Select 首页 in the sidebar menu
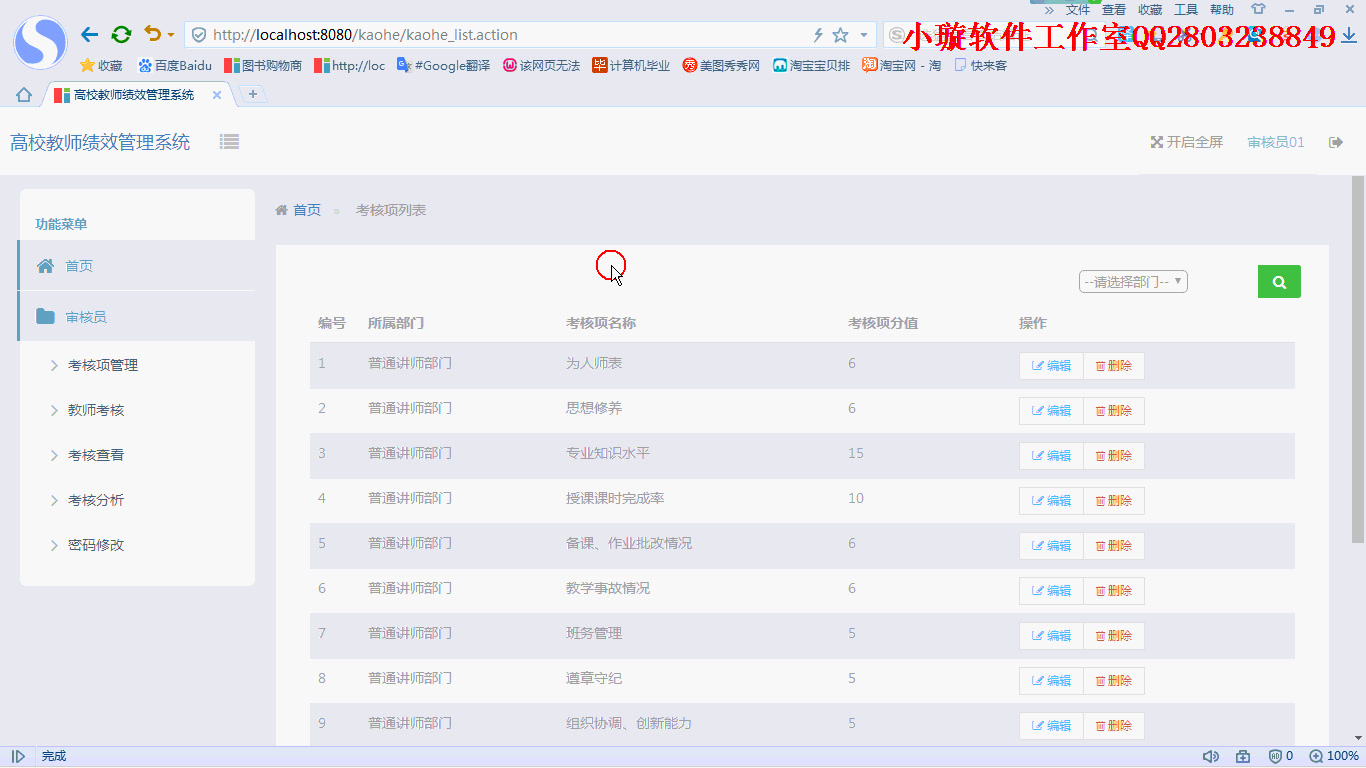 pyautogui.click(x=79, y=265)
